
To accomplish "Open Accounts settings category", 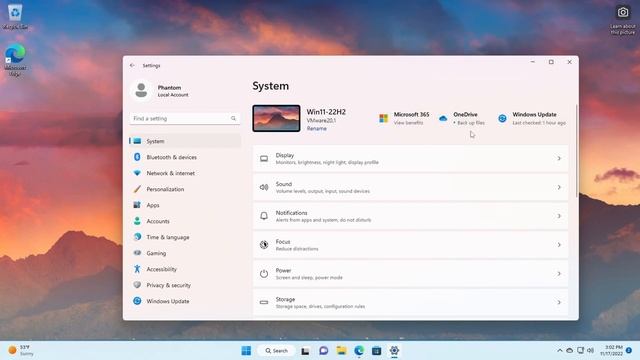I will 185,221.
